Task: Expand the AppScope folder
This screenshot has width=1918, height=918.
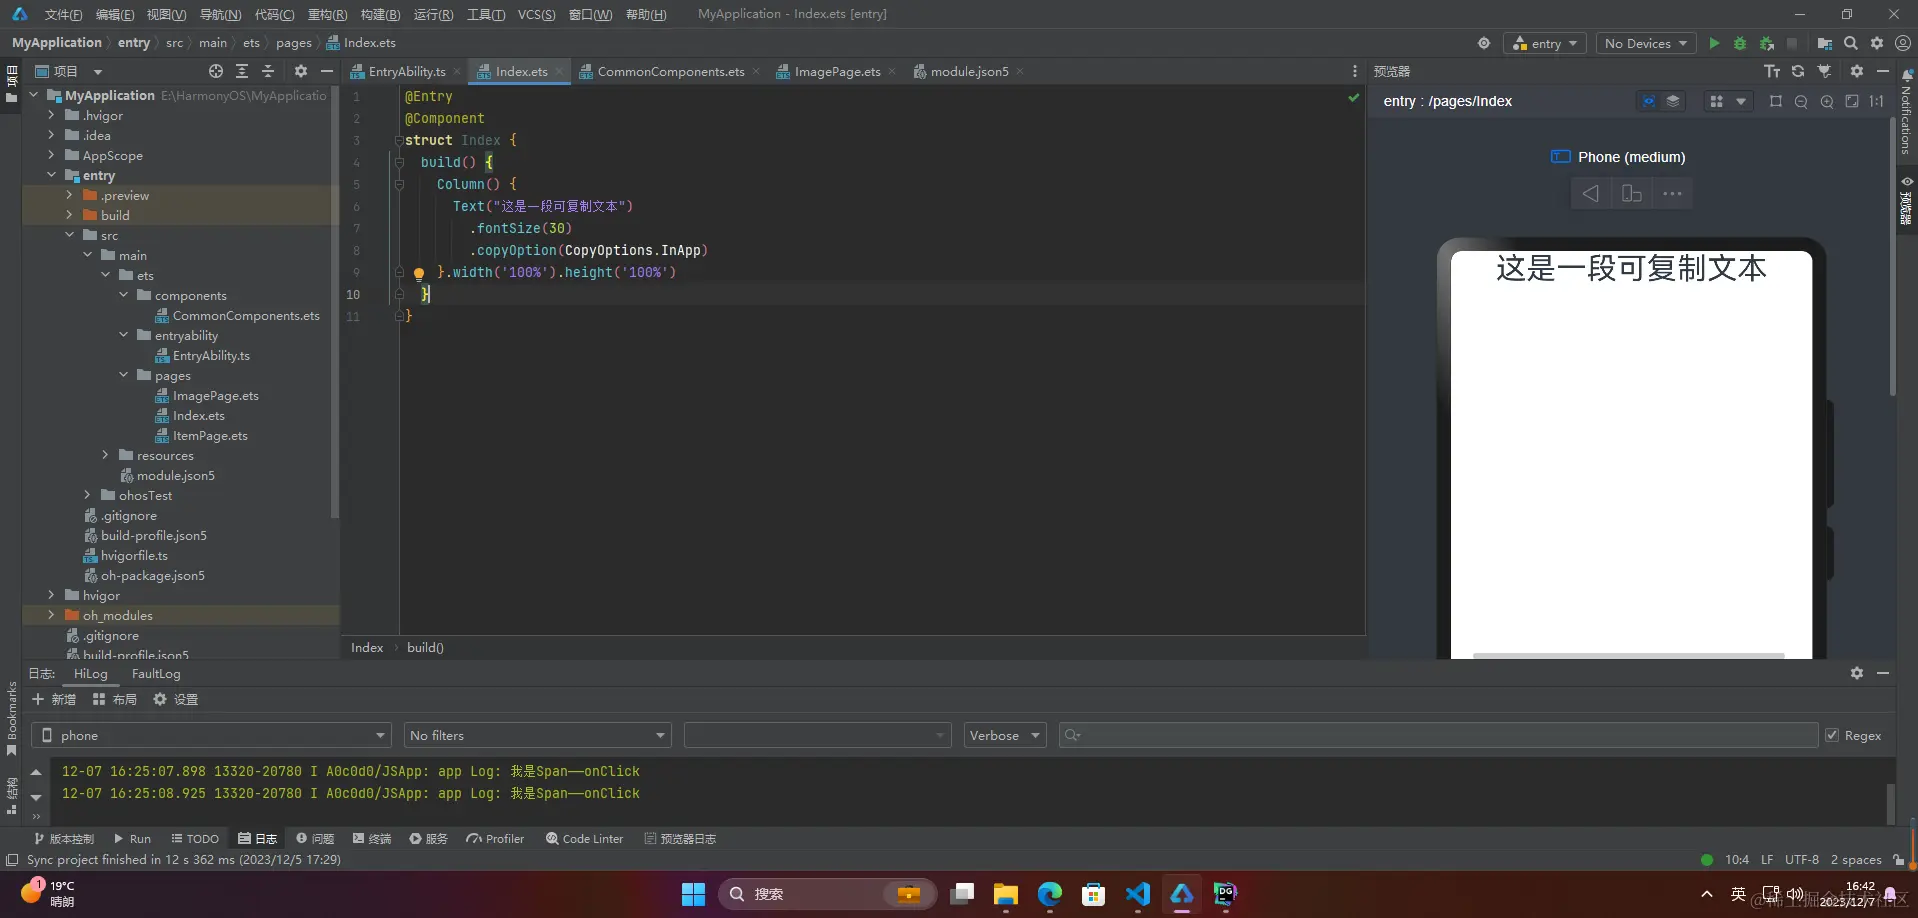Action: (51, 155)
